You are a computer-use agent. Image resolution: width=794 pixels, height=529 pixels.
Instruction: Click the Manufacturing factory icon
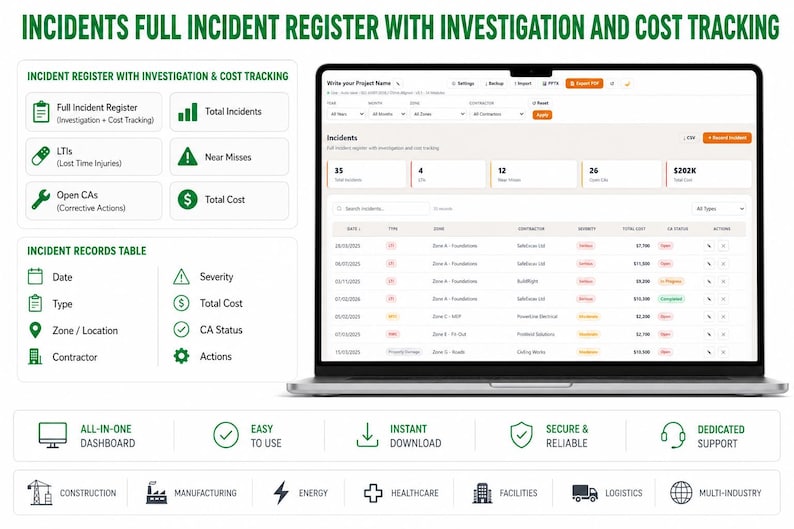pyautogui.click(x=156, y=493)
